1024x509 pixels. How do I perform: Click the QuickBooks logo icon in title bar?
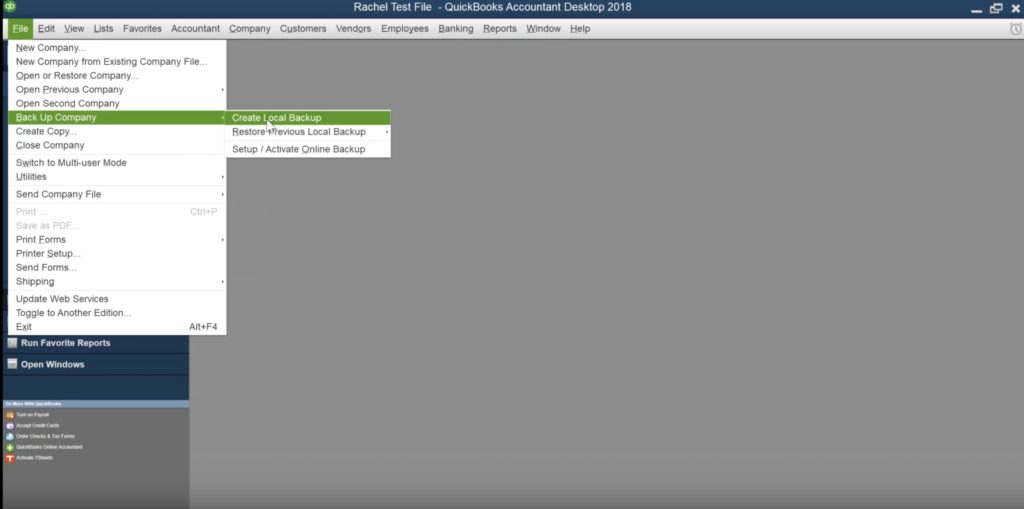[x=9, y=7]
